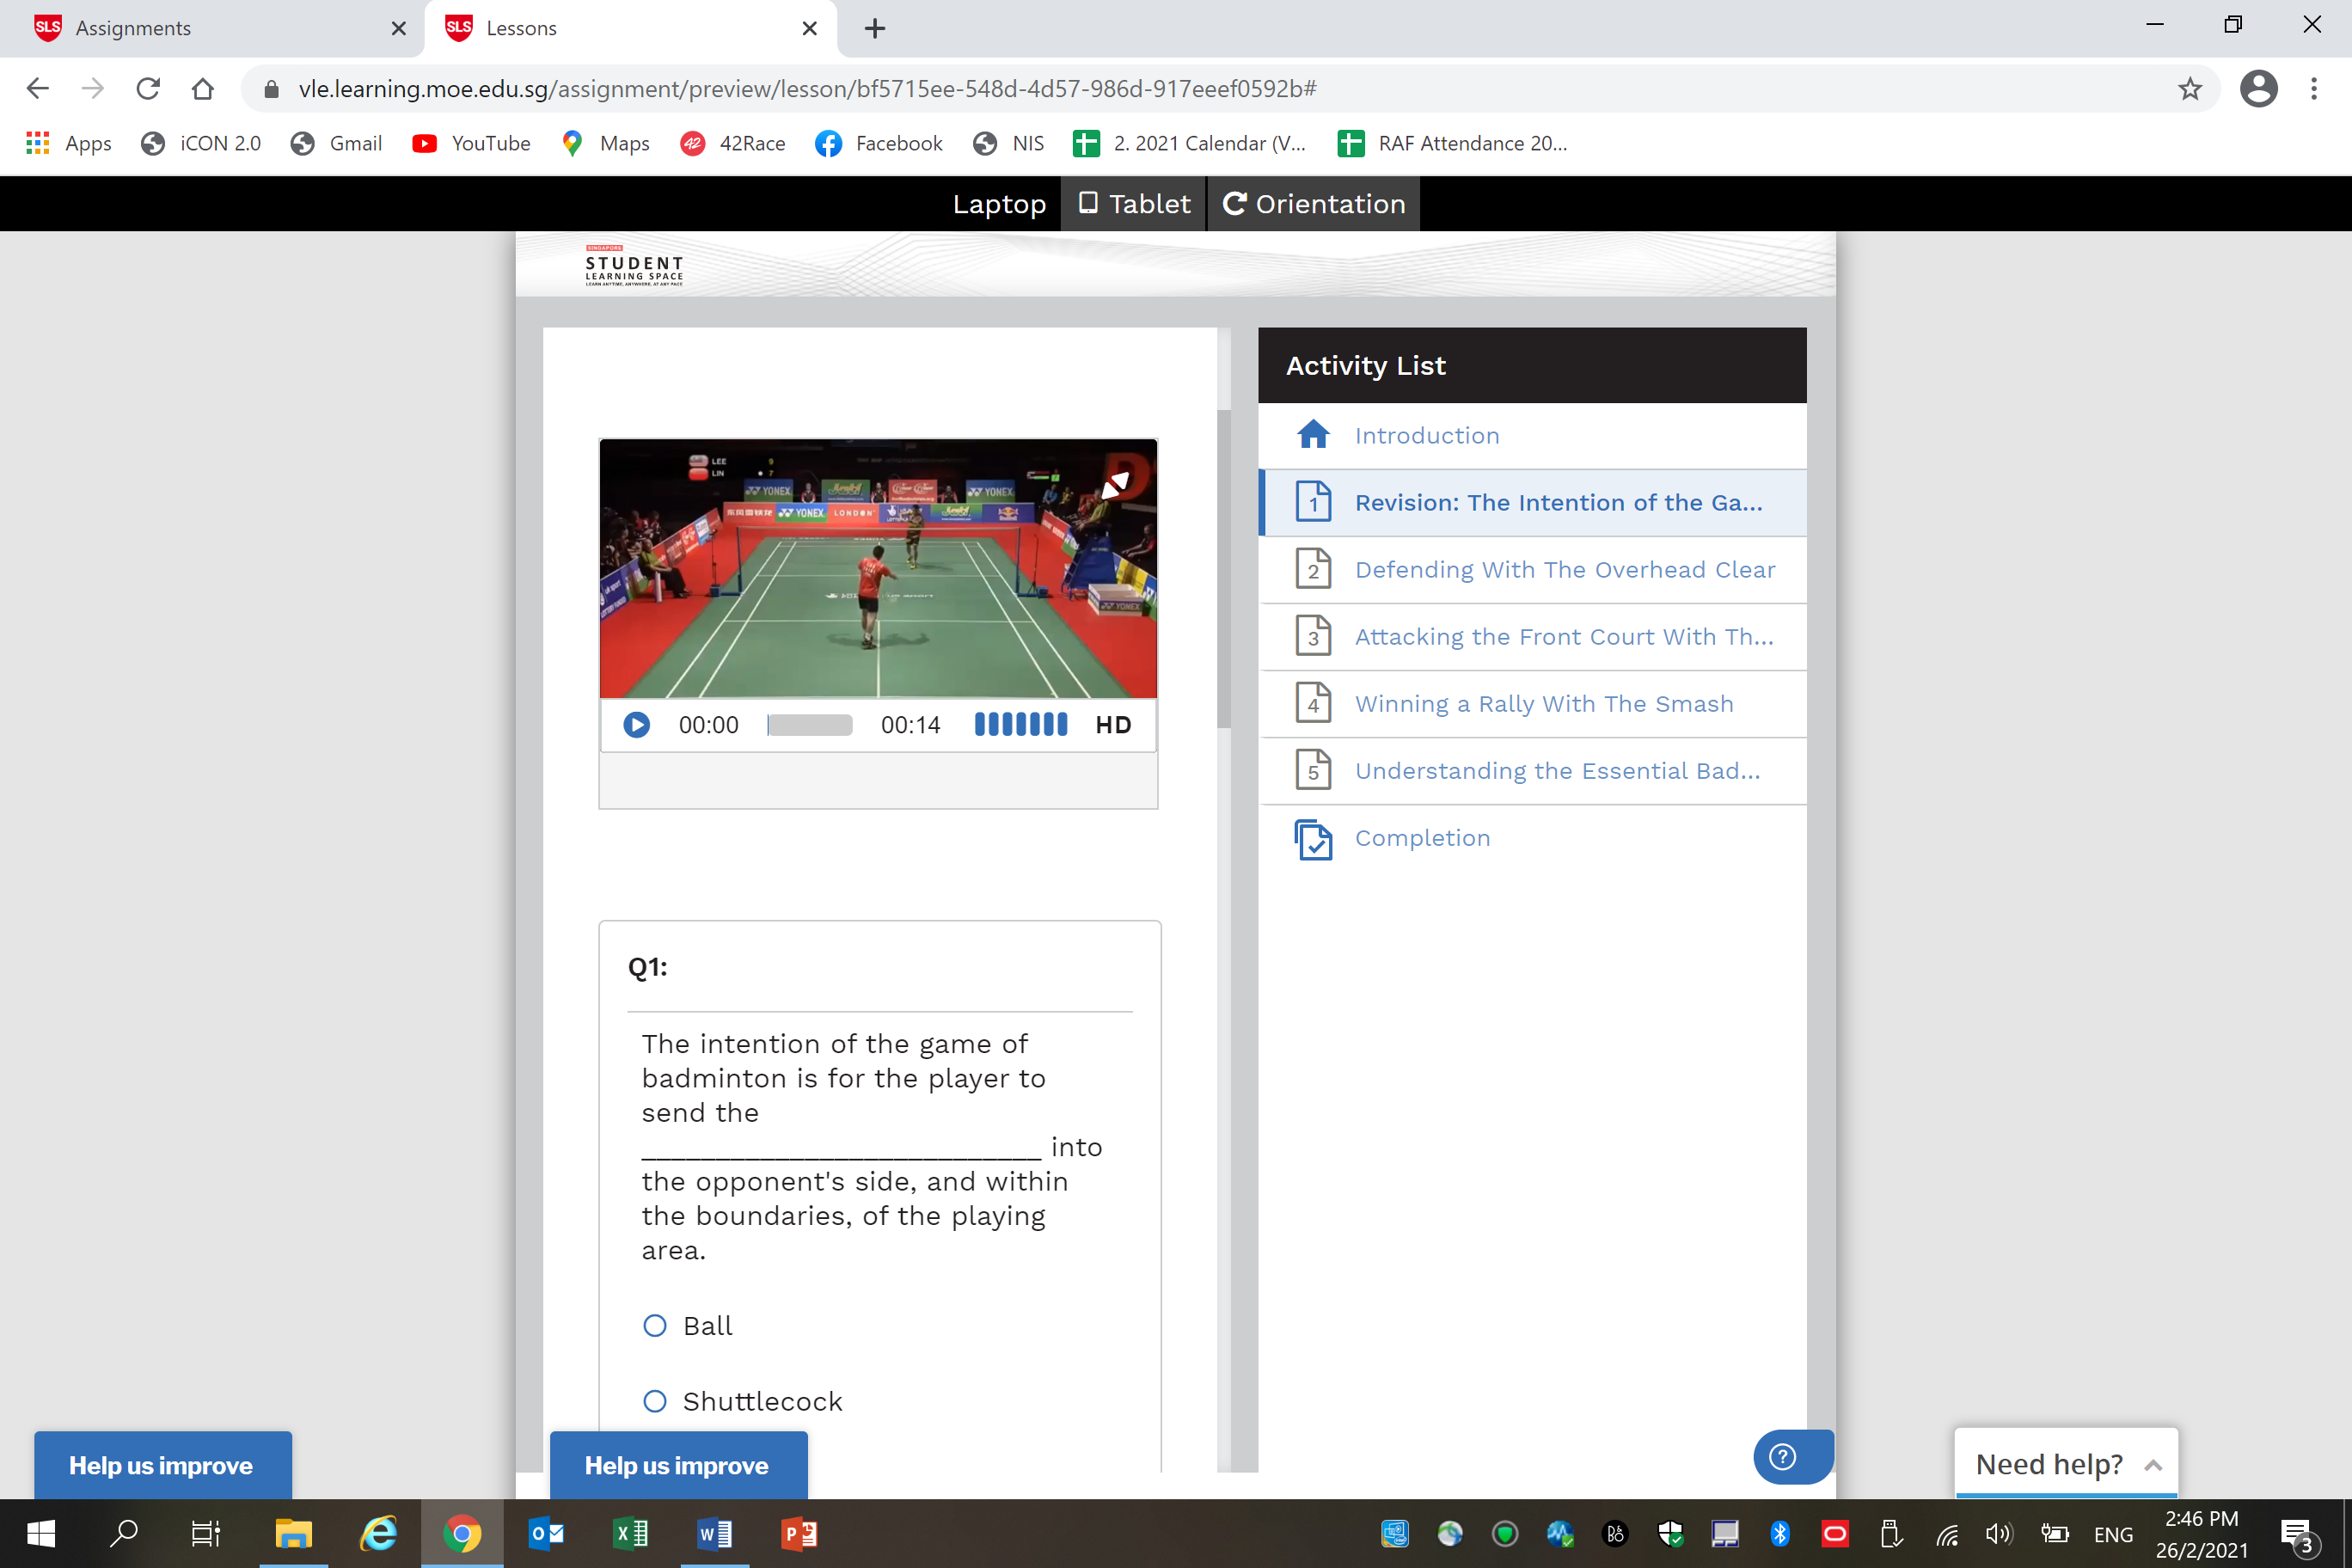Click the Student Learning Space logo
Image resolution: width=2352 pixels, height=1568 pixels.
click(x=634, y=266)
